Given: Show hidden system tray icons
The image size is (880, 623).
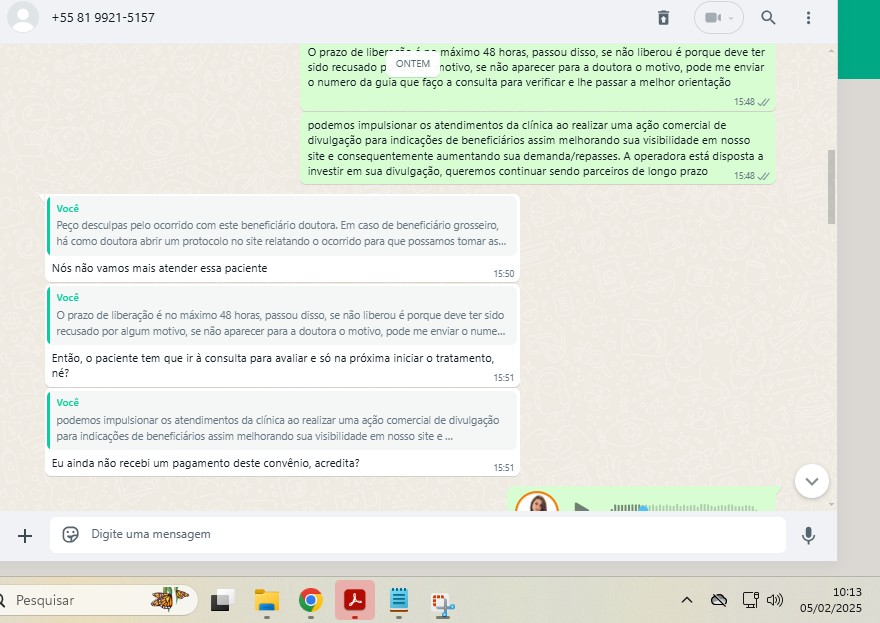Looking at the screenshot, I should (x=687, y=600).
